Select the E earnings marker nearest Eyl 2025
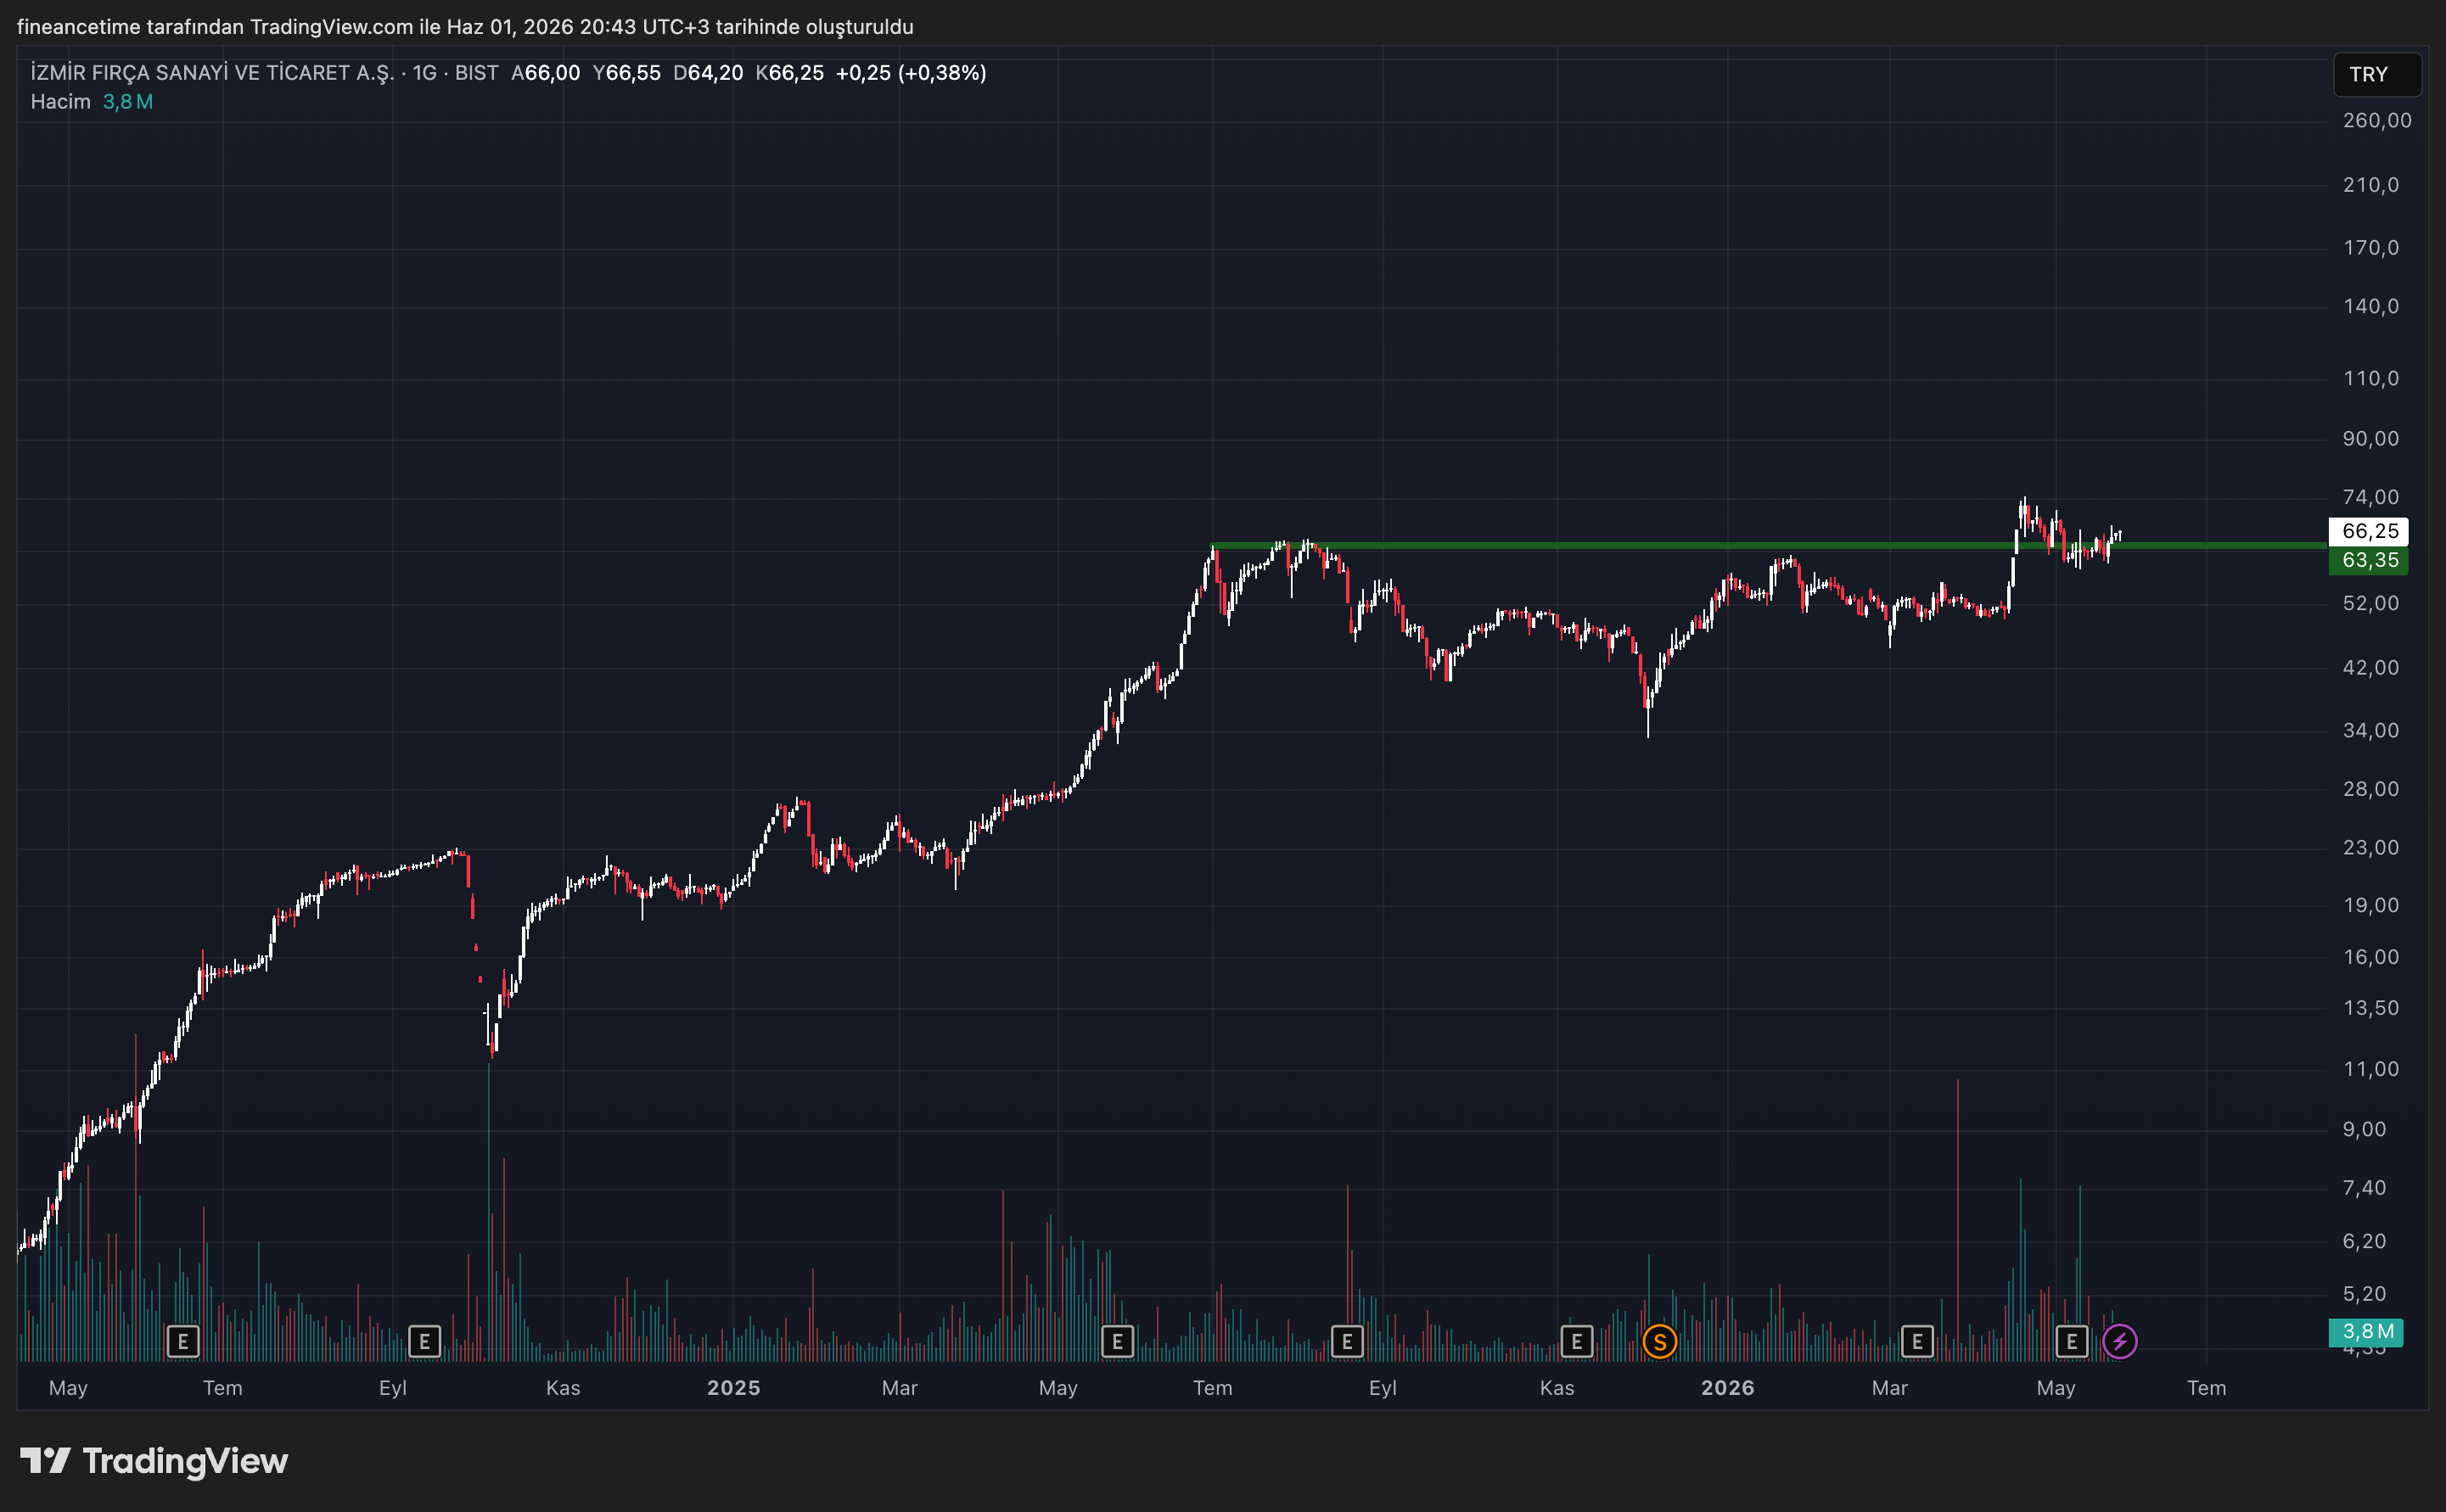 (x=1347, y=1341)
